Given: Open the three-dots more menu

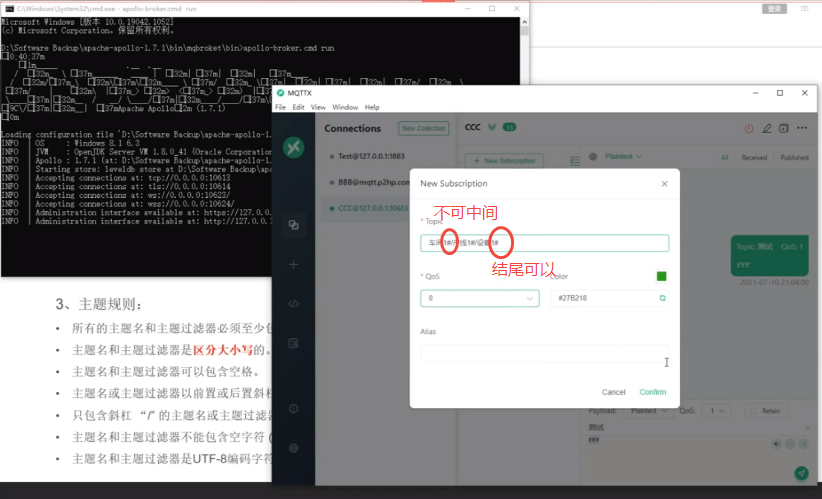Looking at the screenshot, I should point(802,128).
